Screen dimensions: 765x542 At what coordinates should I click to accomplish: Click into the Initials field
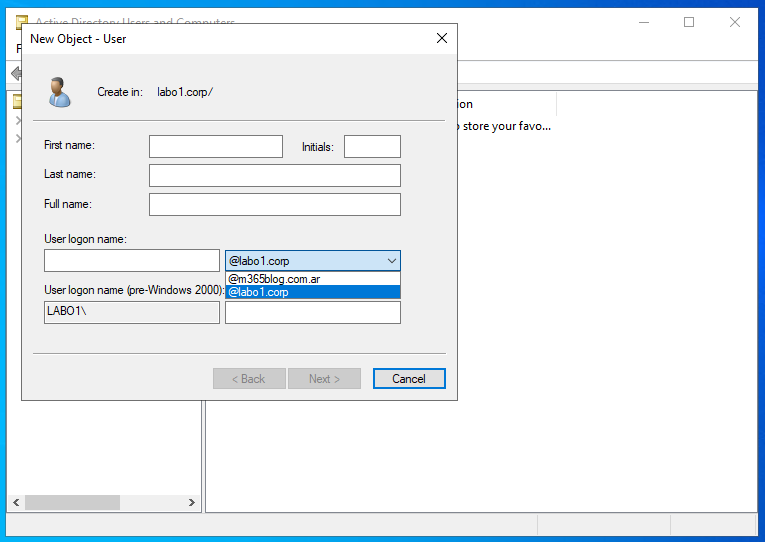[372, 147]
